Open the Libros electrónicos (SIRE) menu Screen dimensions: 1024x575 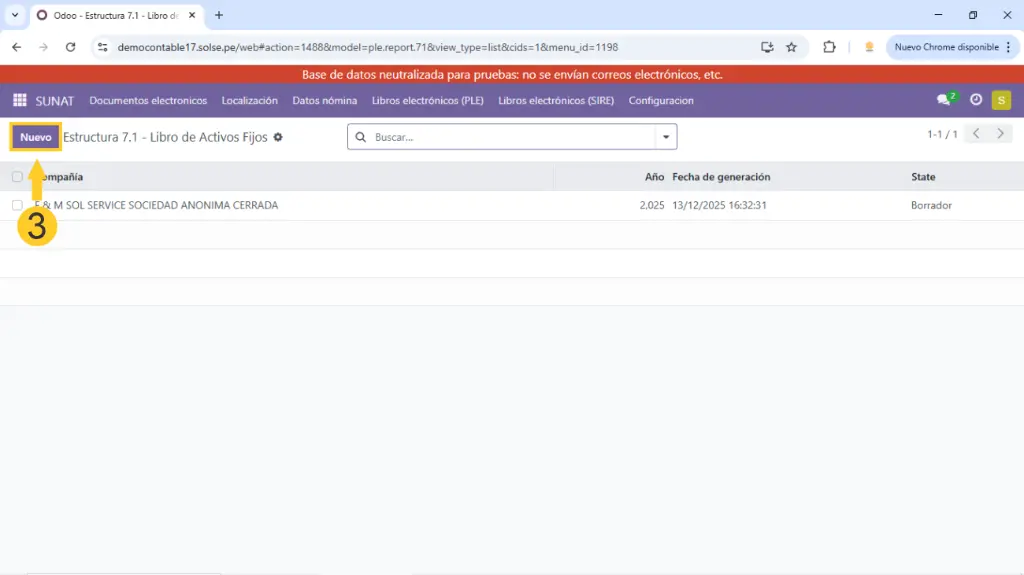click(x=556, y=100)
